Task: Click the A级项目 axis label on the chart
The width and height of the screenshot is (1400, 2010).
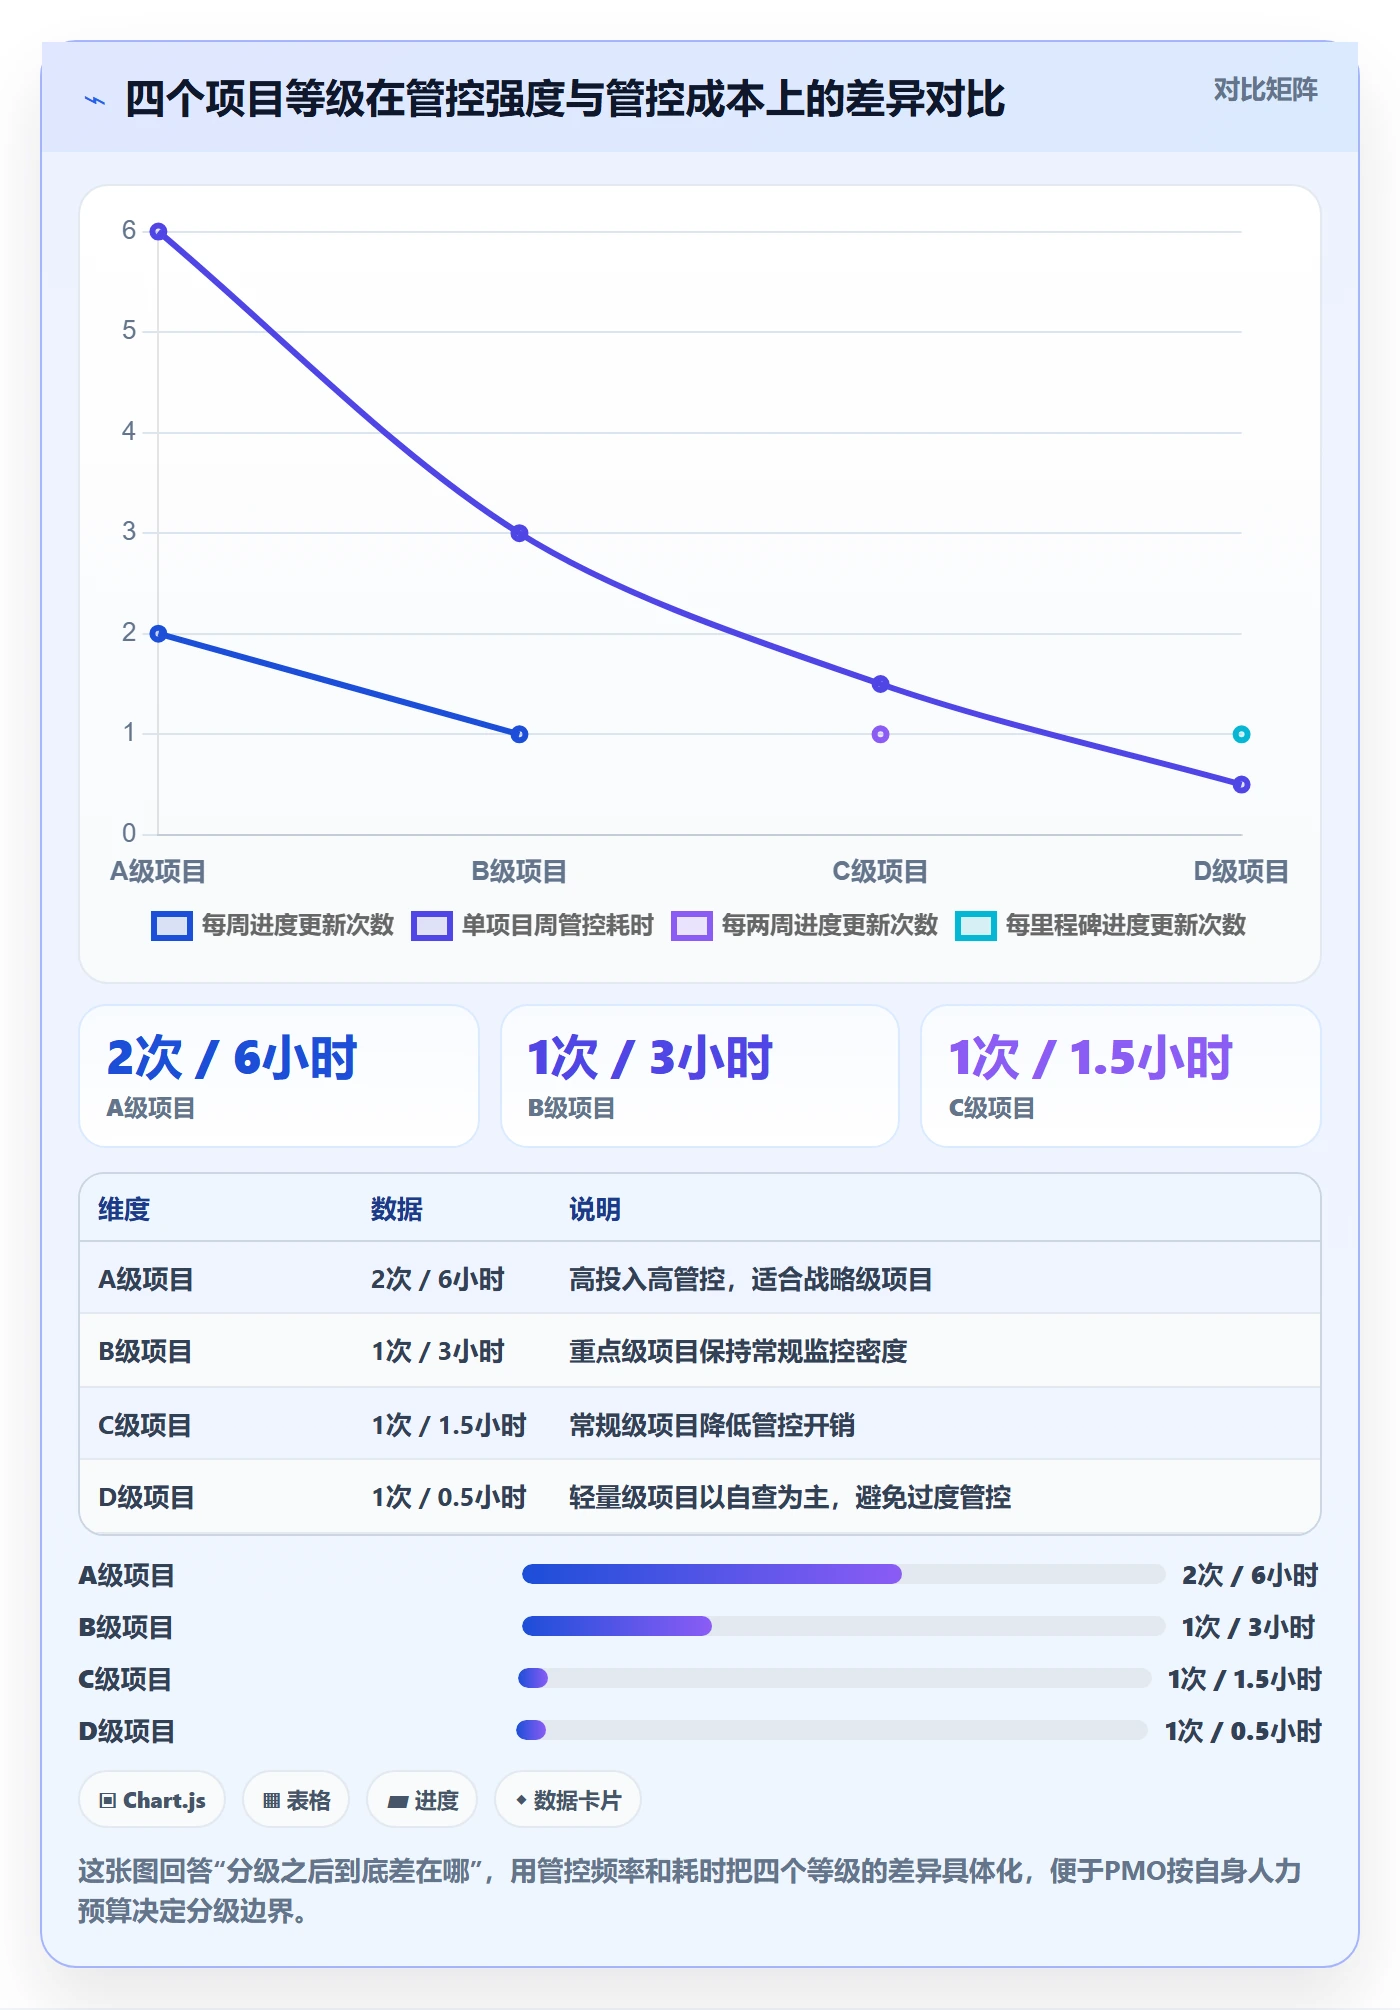Action: 158,871
